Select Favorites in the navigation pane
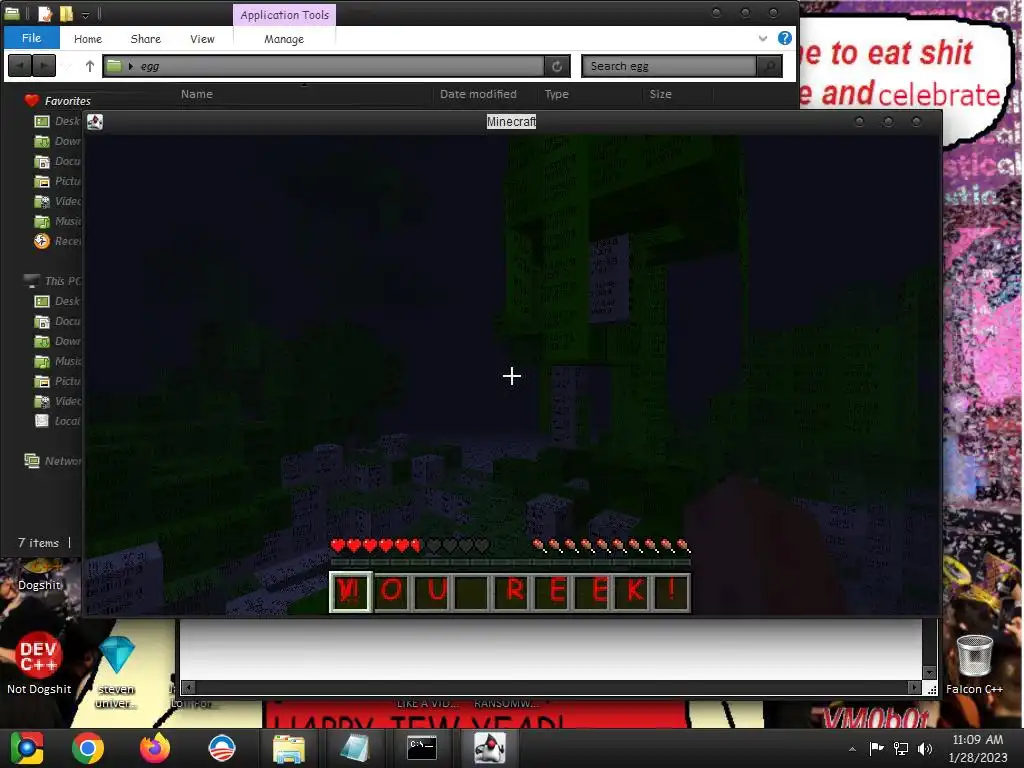Screen dimensions: 1024x768 click(x=57, y=101)
